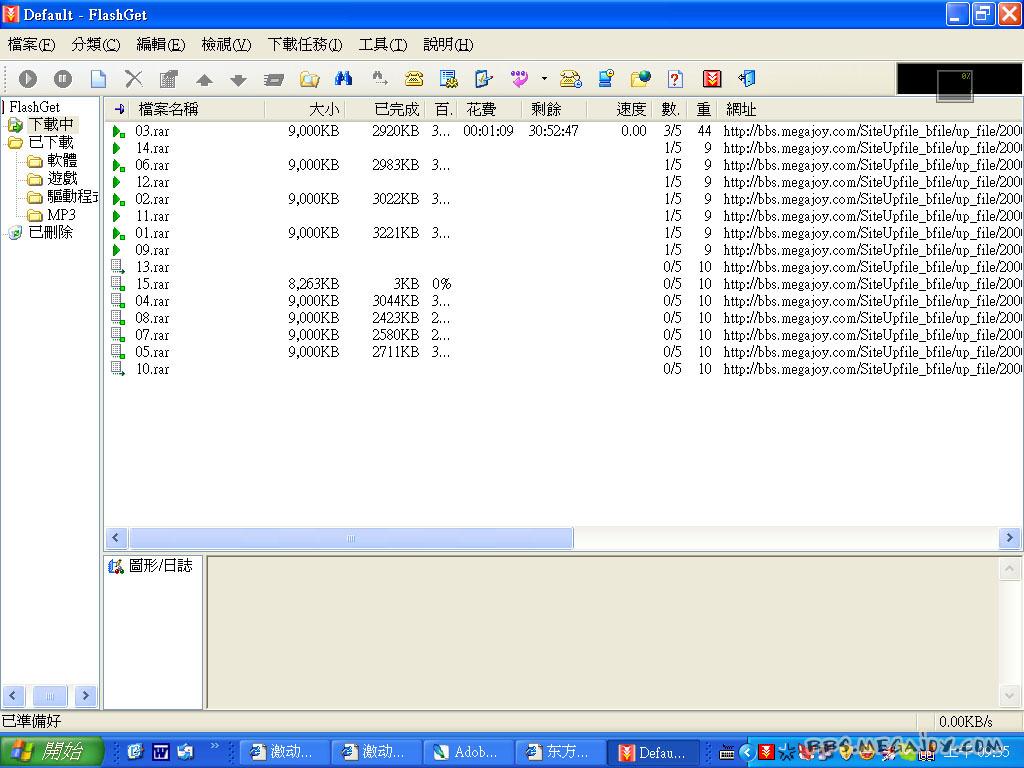1024x768 pixels.
Task: Sort by 已完成 column header
Action: (385, 109)
